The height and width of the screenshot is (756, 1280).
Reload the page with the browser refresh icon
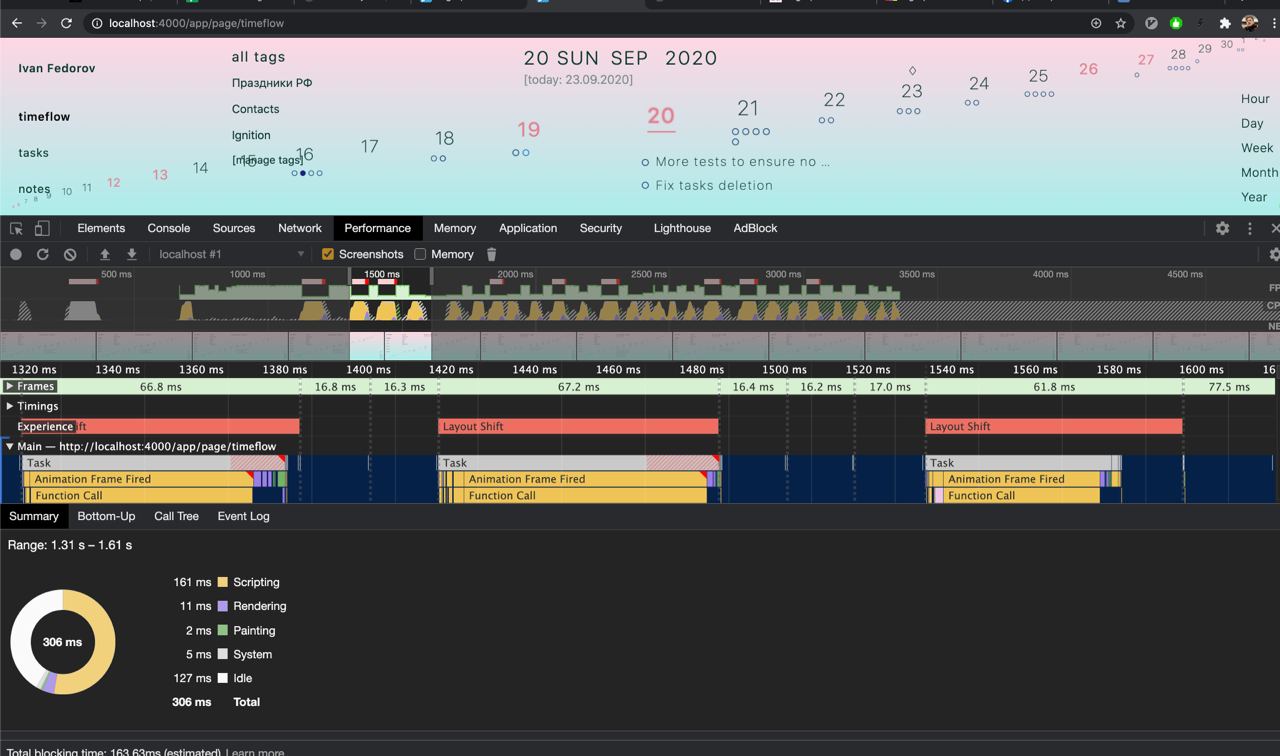click(x=66, y=23)
